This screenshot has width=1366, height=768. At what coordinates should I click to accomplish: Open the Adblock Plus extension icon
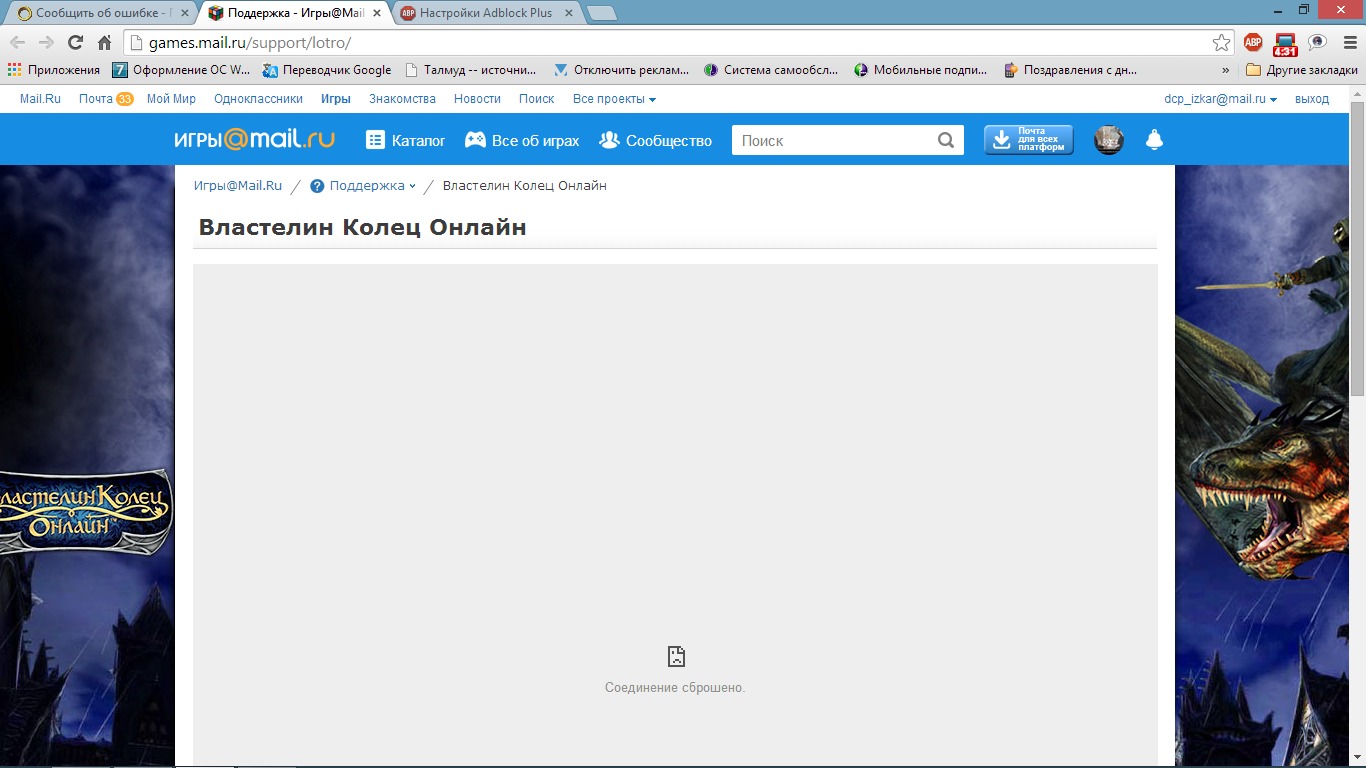pos(1253,42)
